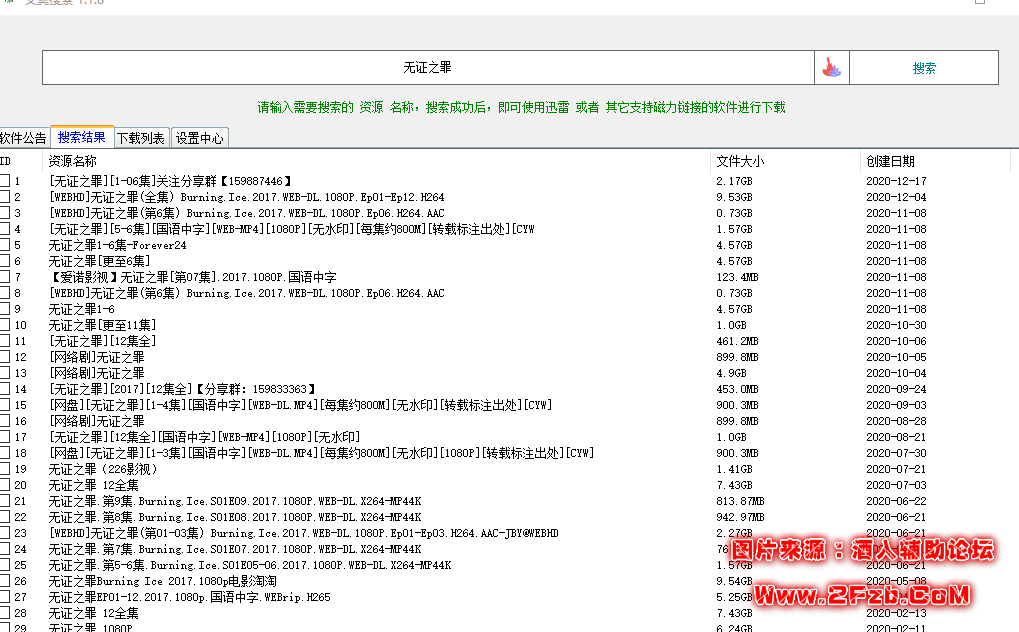1019x632 pixels.
Task: Go to the 设置中心 tab
Action: 200,138
